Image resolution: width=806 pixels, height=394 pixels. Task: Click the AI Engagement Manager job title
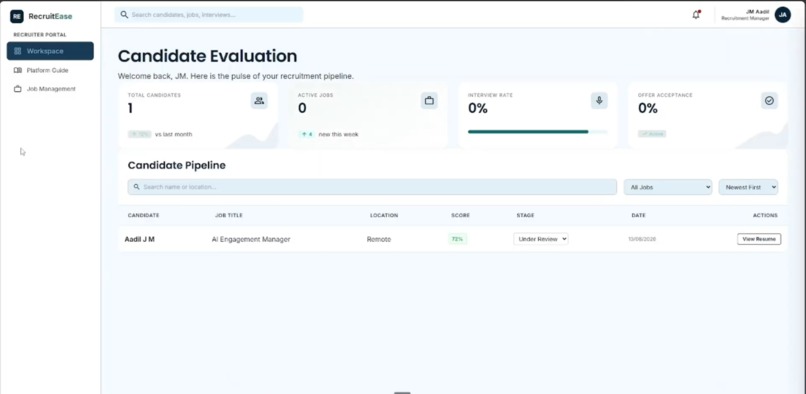pyautogui.click(x=251, y=239)
